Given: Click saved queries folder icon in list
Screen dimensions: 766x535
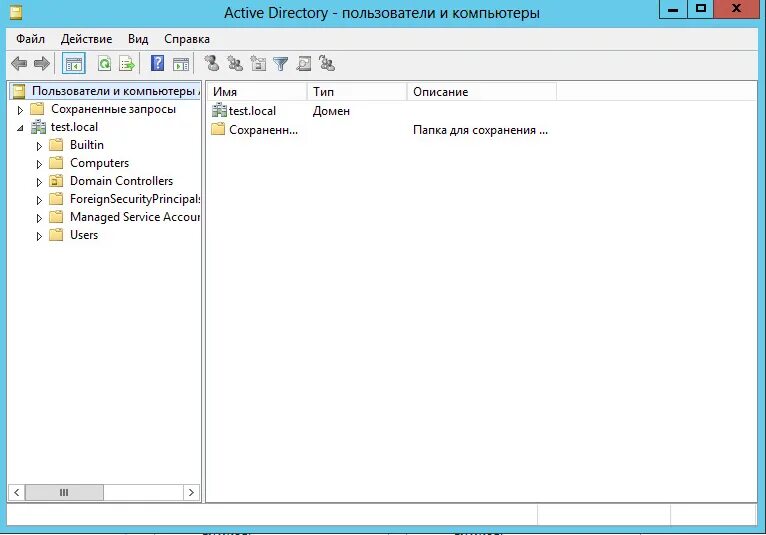Looking at the screenshot, I should pyautogui.click(x=218, y=129).
